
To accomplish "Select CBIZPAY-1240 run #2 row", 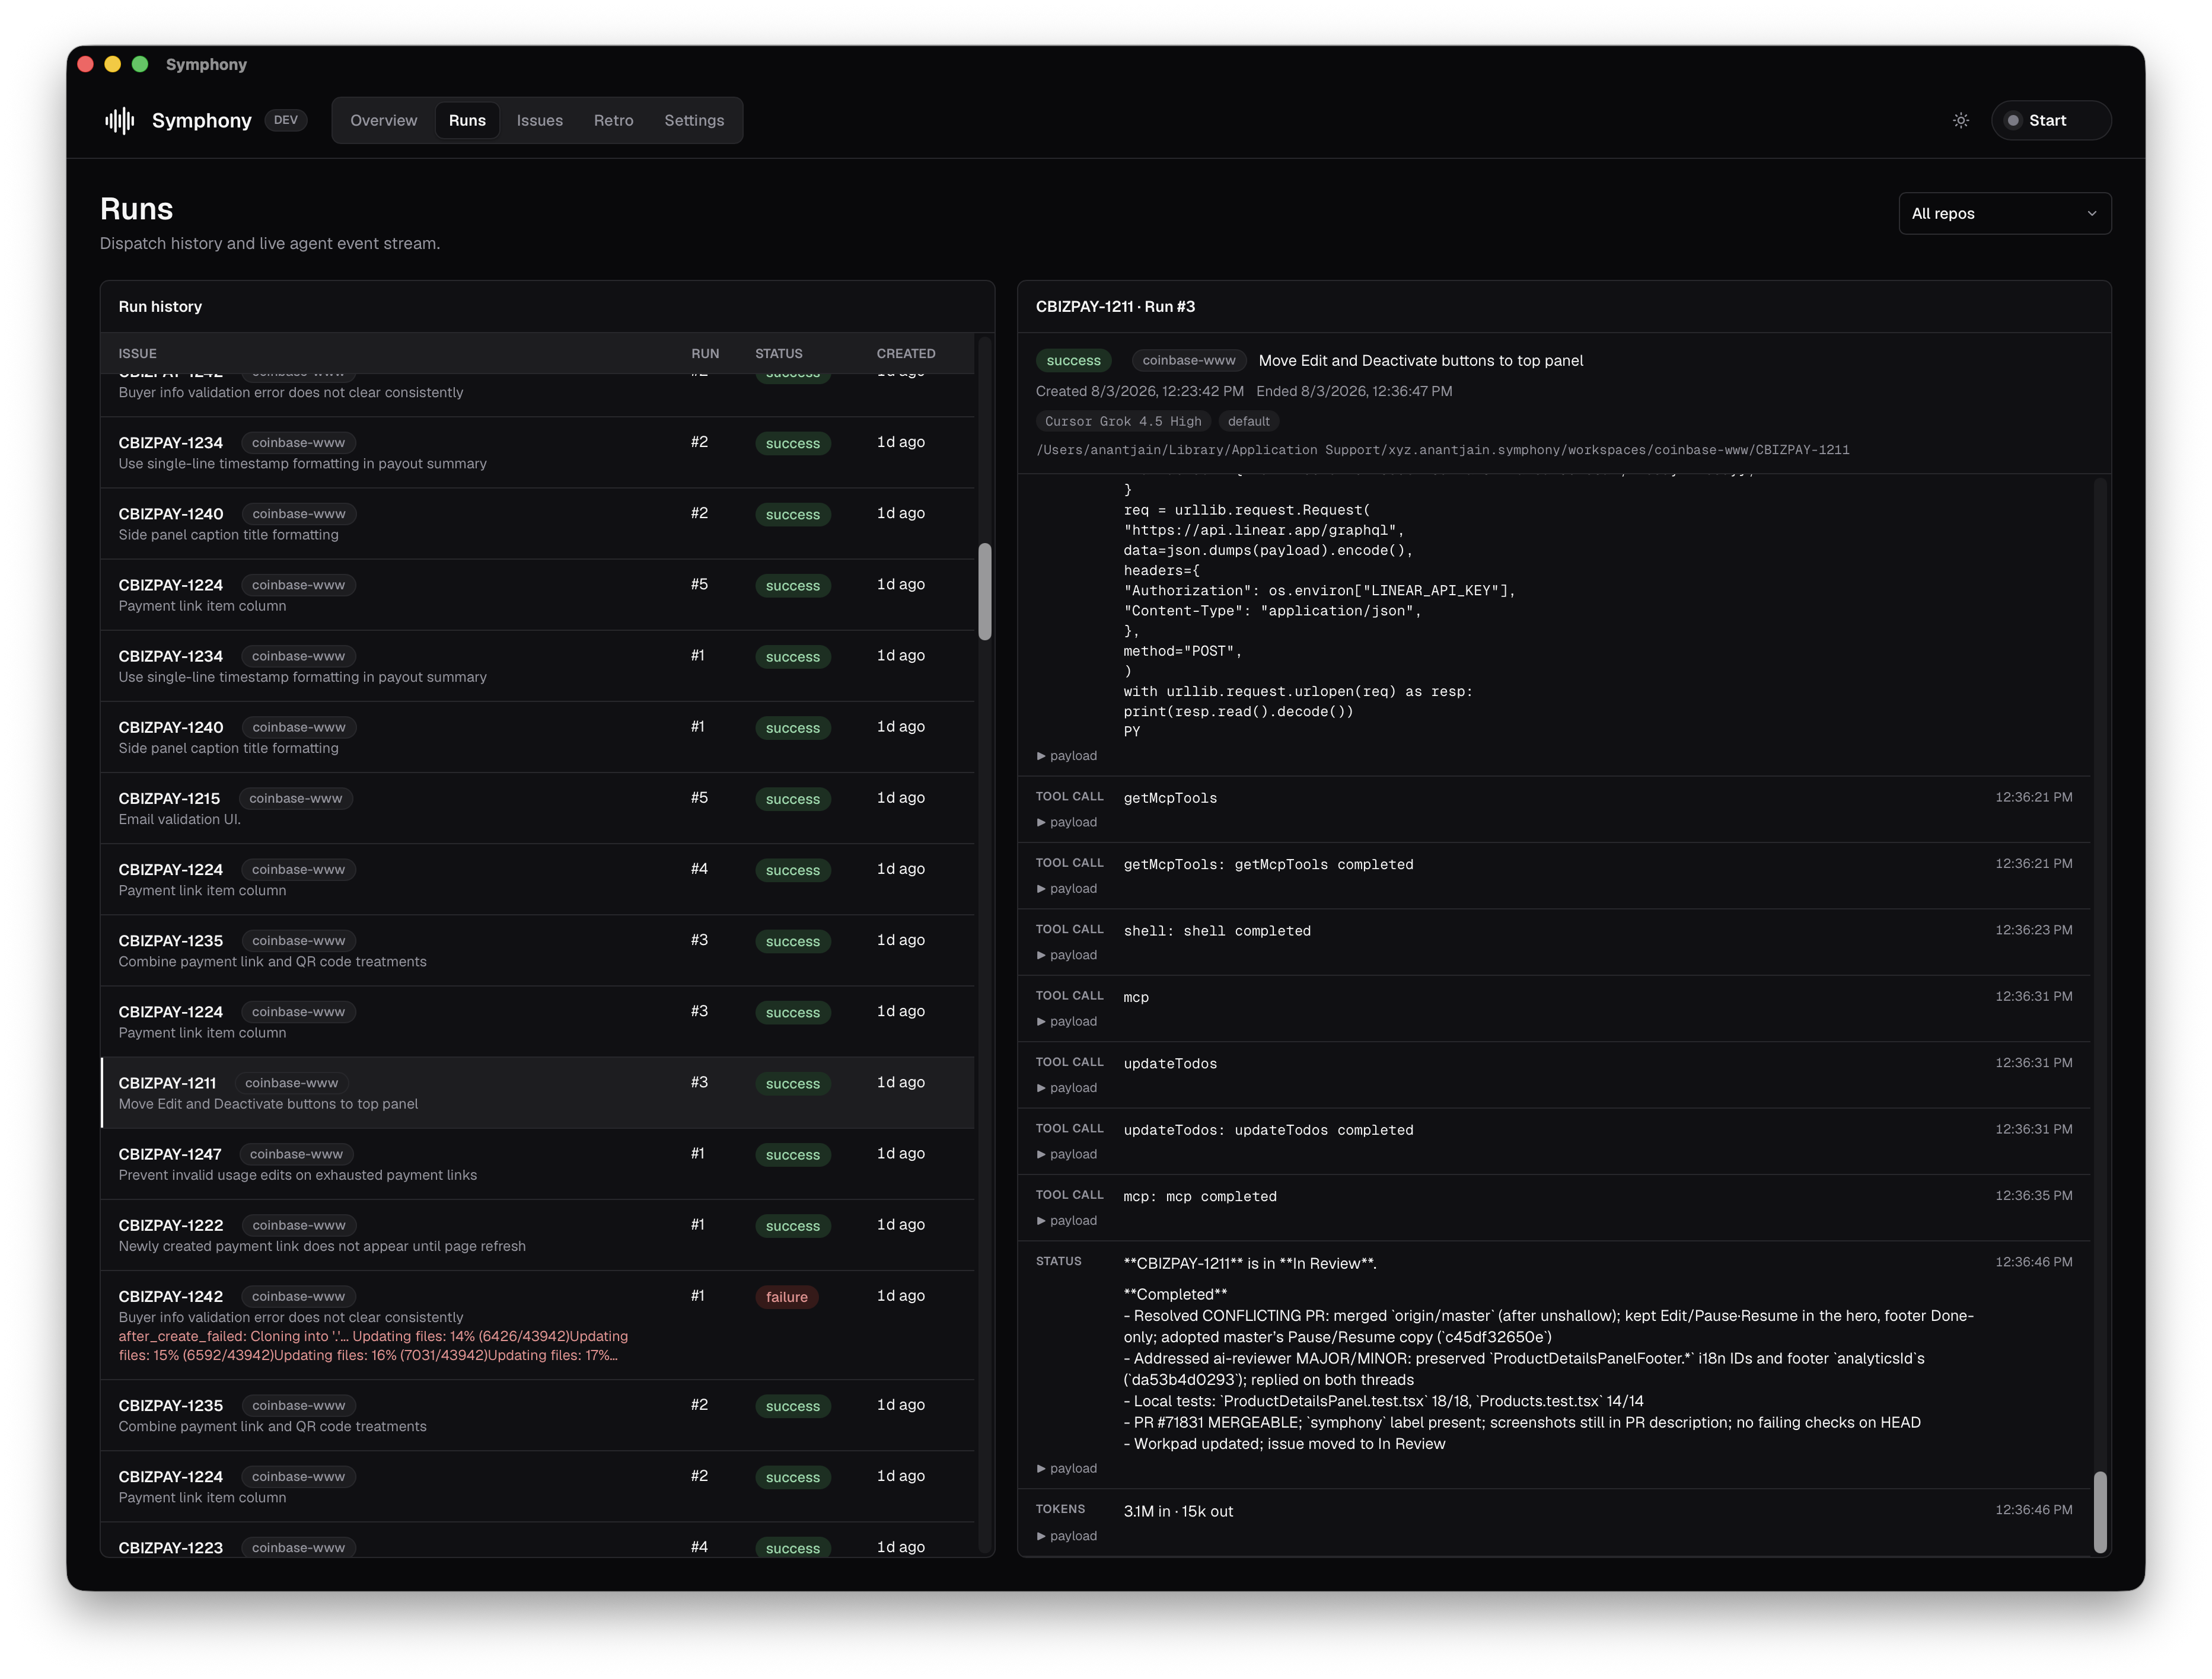I will 537,523.
